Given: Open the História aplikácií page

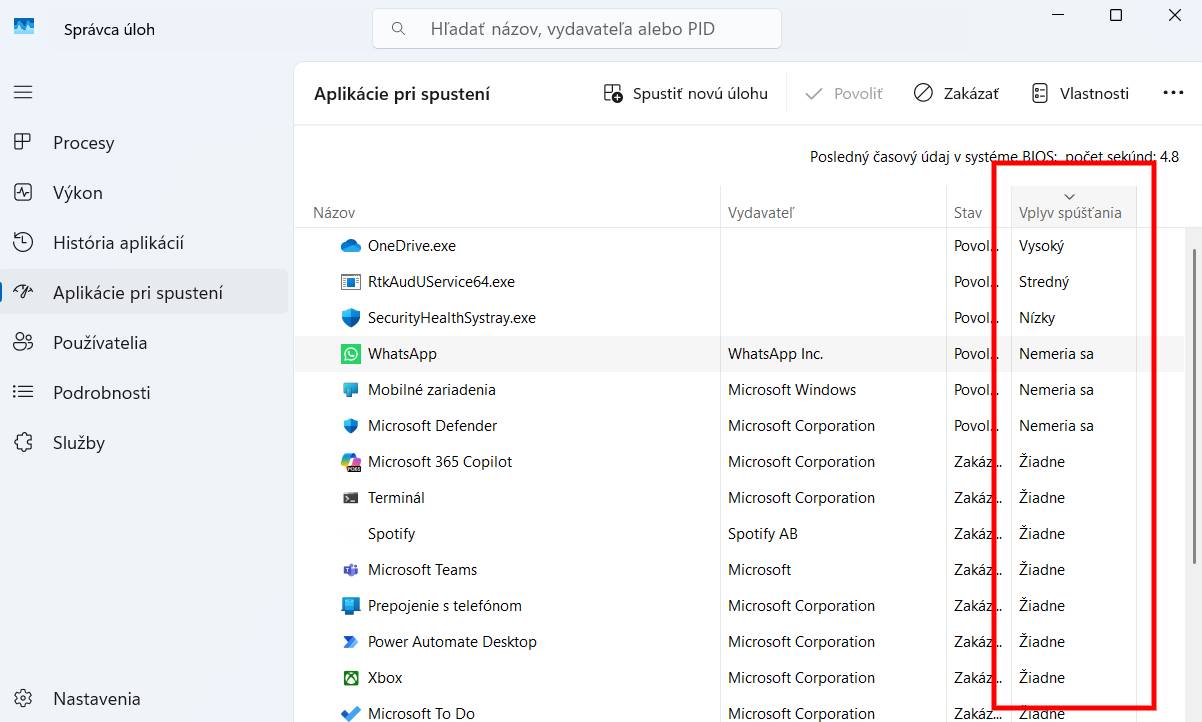Looking at the screenshot, I should pos(145,242).
